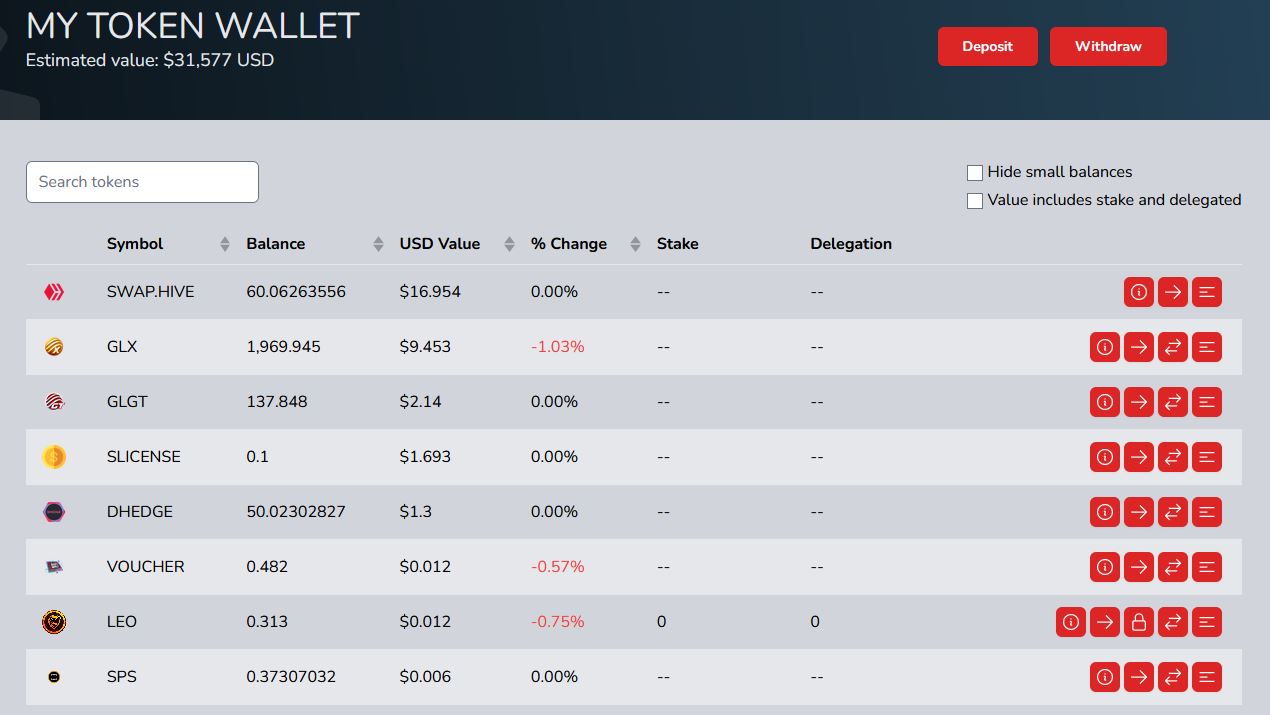View LEO history list icon

[1207, 622]
